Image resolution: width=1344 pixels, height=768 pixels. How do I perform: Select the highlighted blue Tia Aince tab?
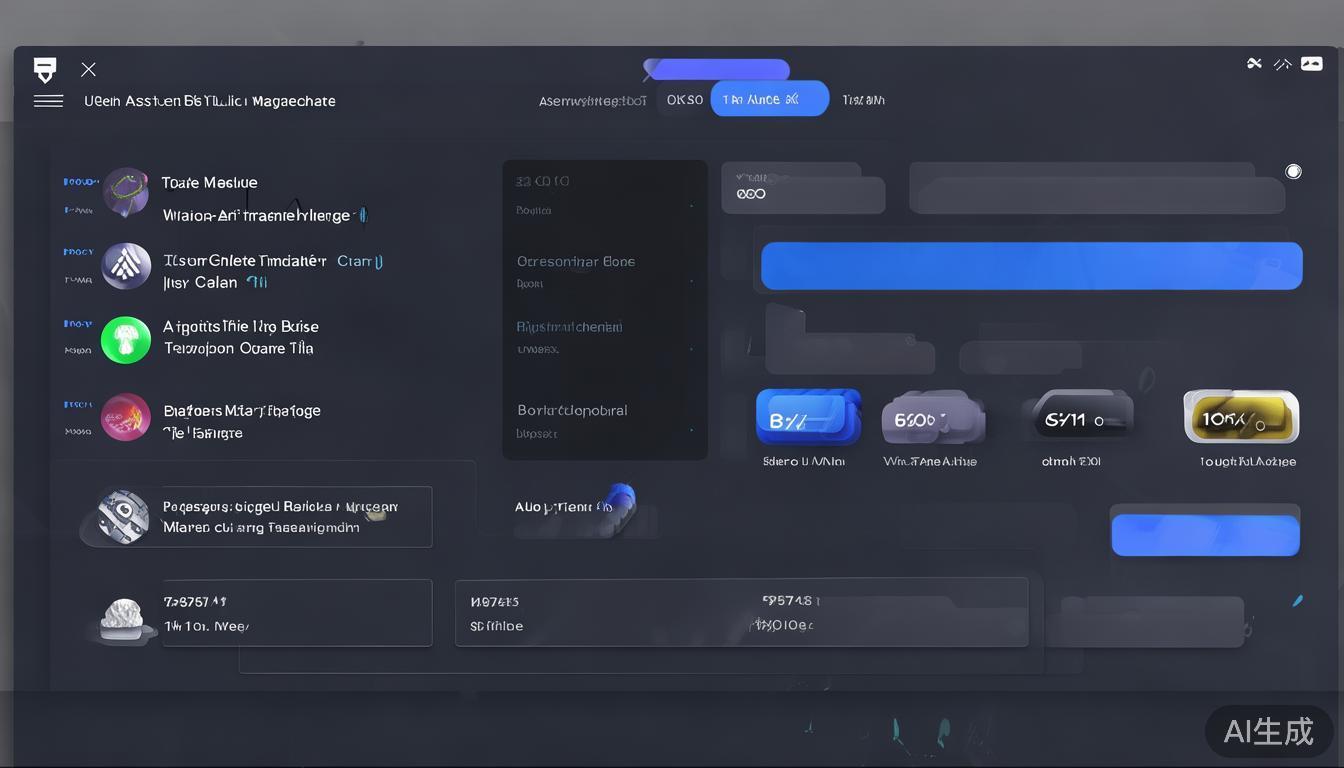click(x=769, y=99)
